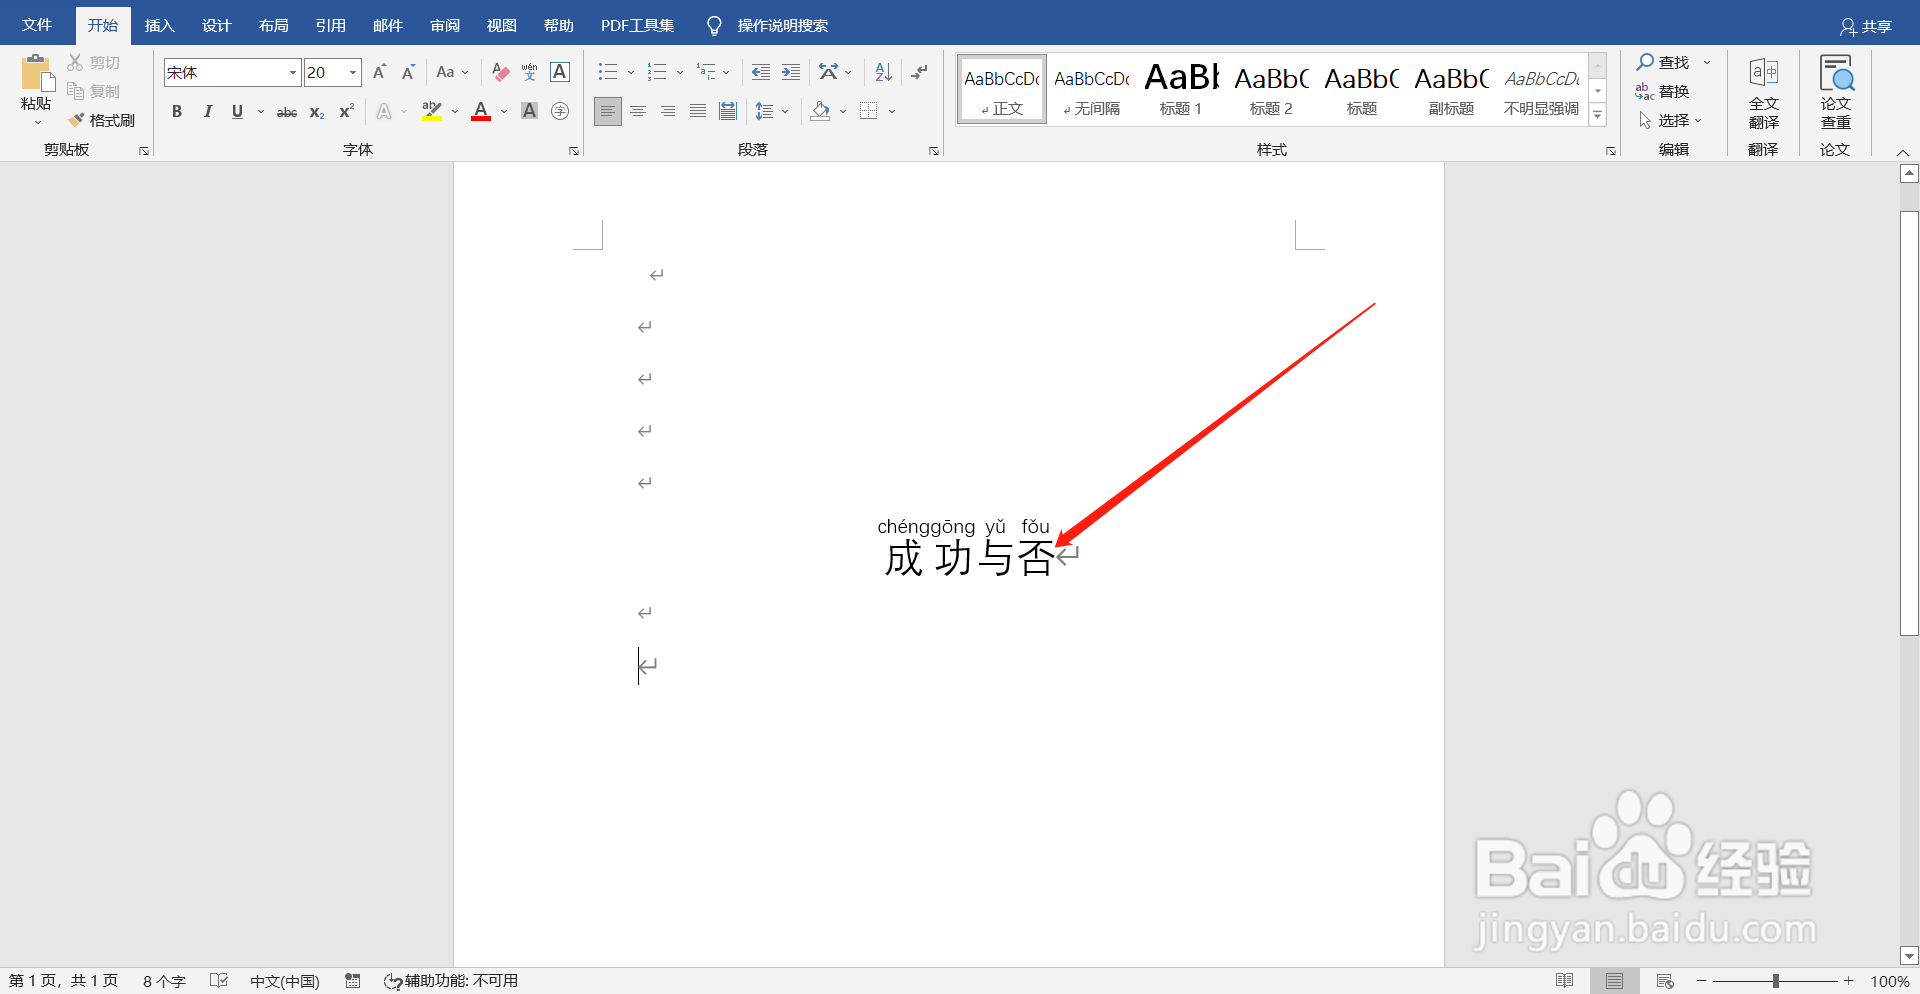Expand bullet list options arrow

(631, 72)
